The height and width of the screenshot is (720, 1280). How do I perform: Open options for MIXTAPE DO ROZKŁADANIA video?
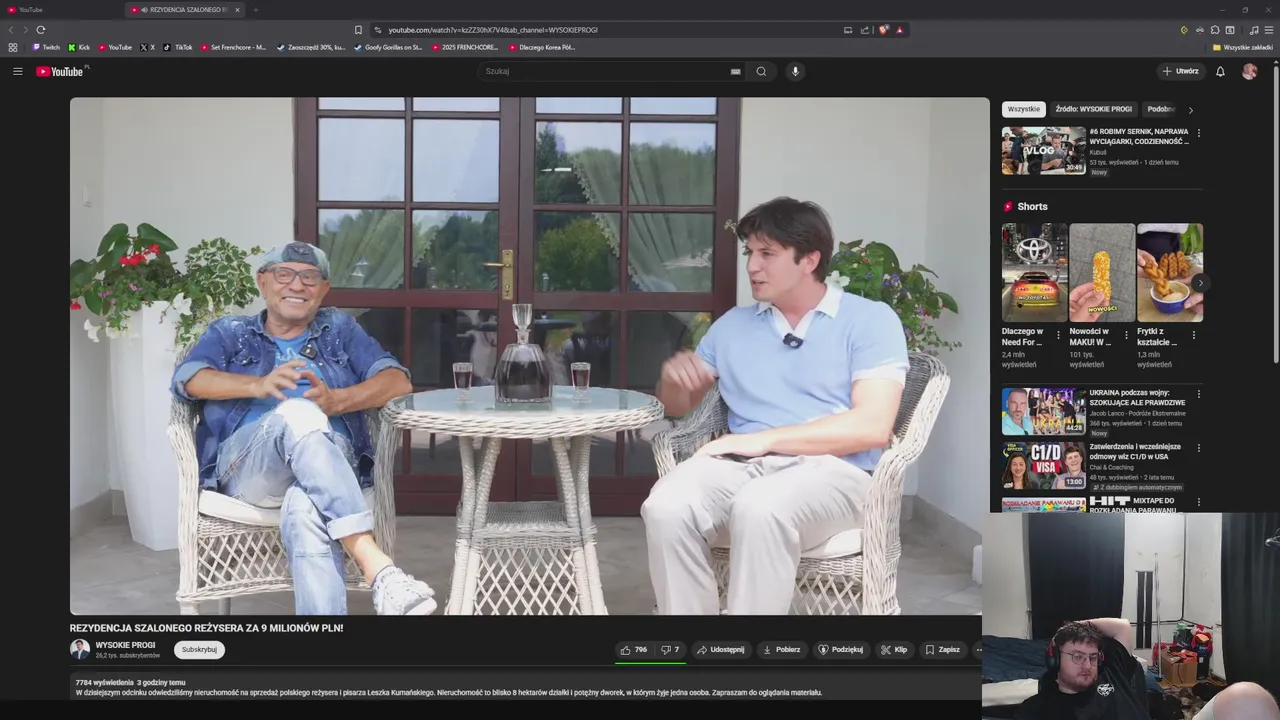pyautogui.click(x=1199, y=502)
